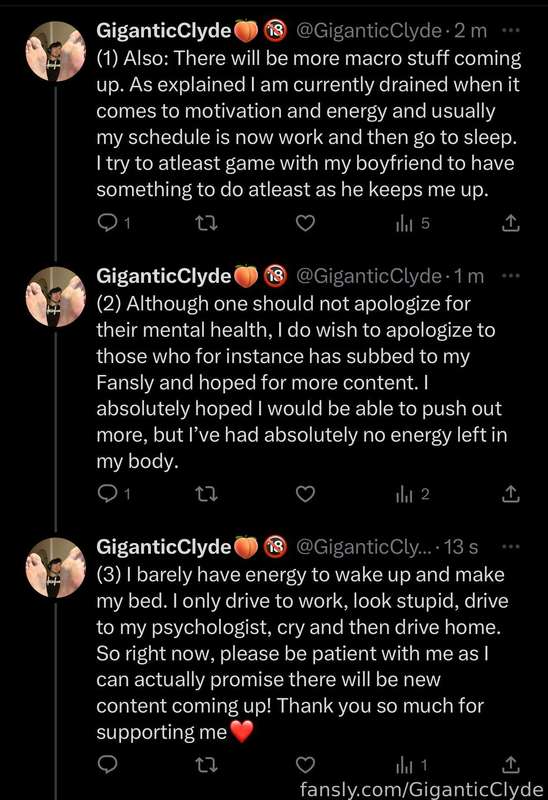Open GiganticClyde's avatar on the first tweet
Viewport: 548px width, 800px height.
click(x=56, y=51)
